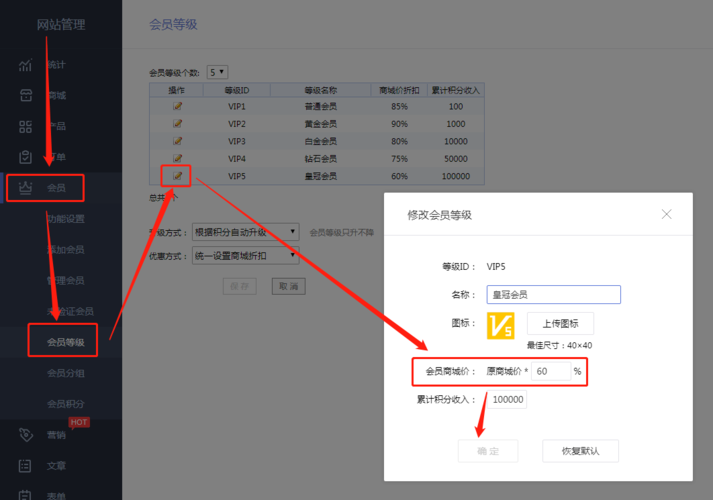Viewport: 713px width, 500px height.
Task: Open 会员等级 submenu item
Action: (66, 342)
